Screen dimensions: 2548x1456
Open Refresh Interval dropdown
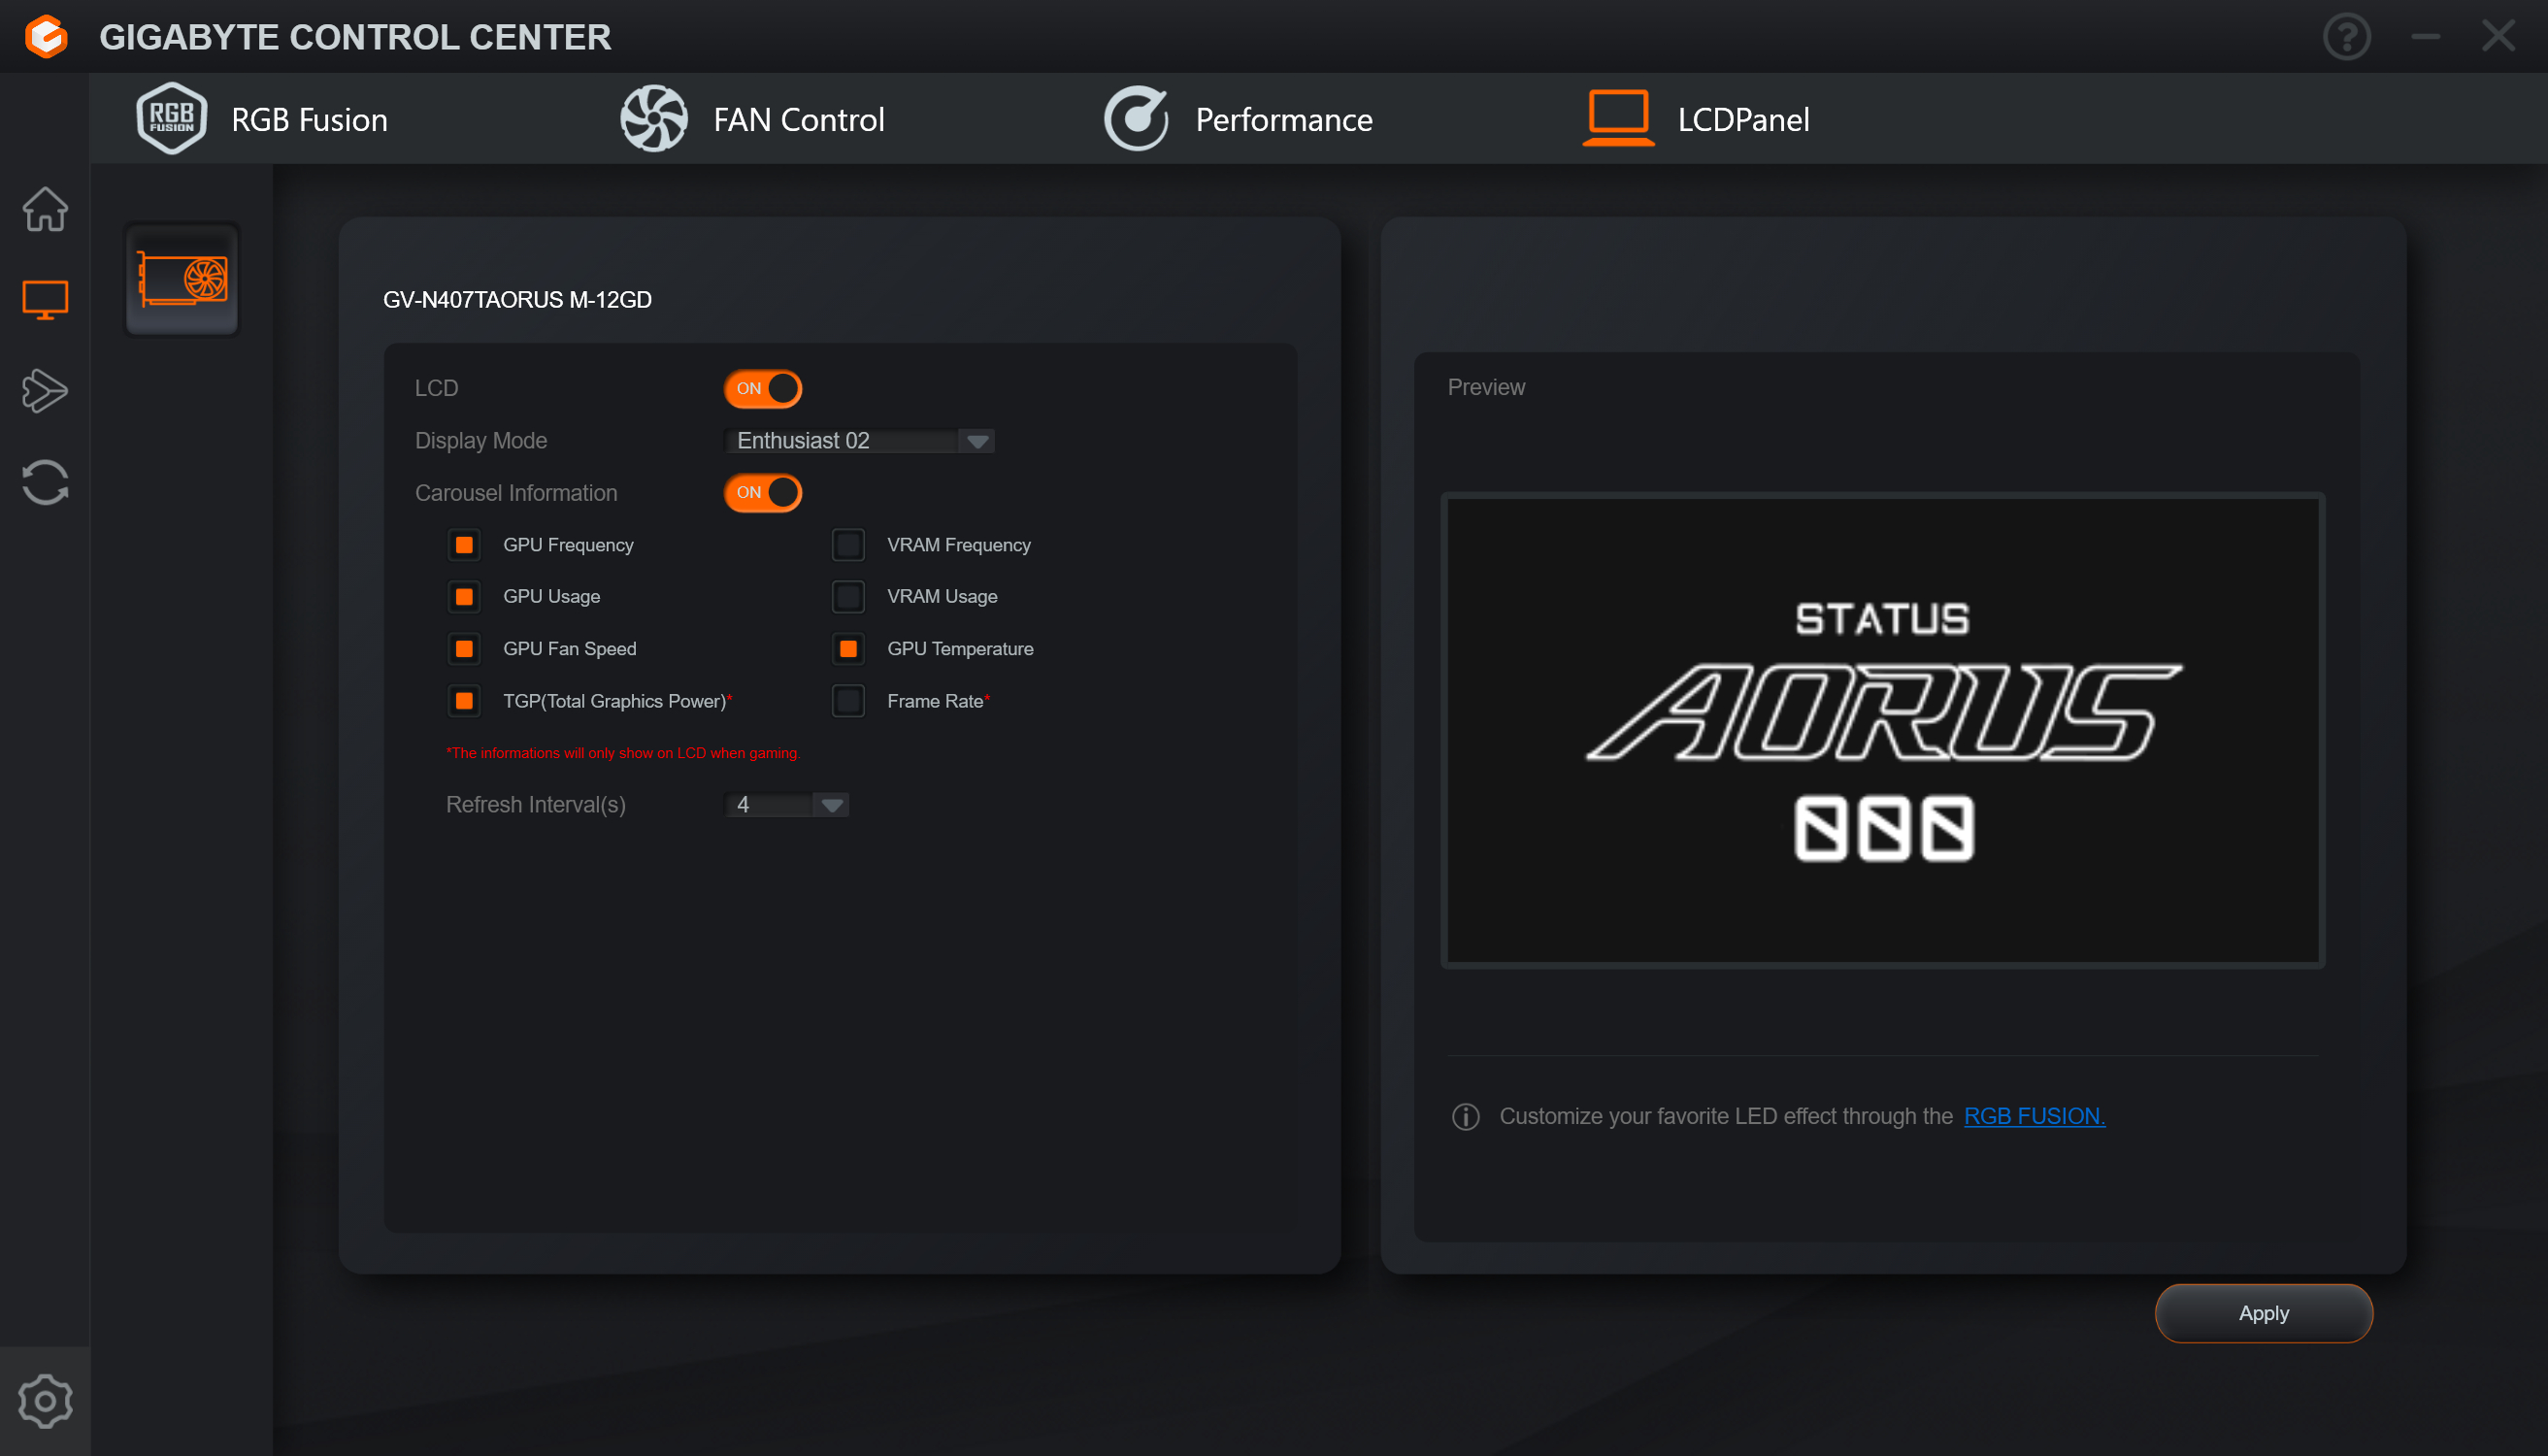pyautogui.click(x=831, y=805)
